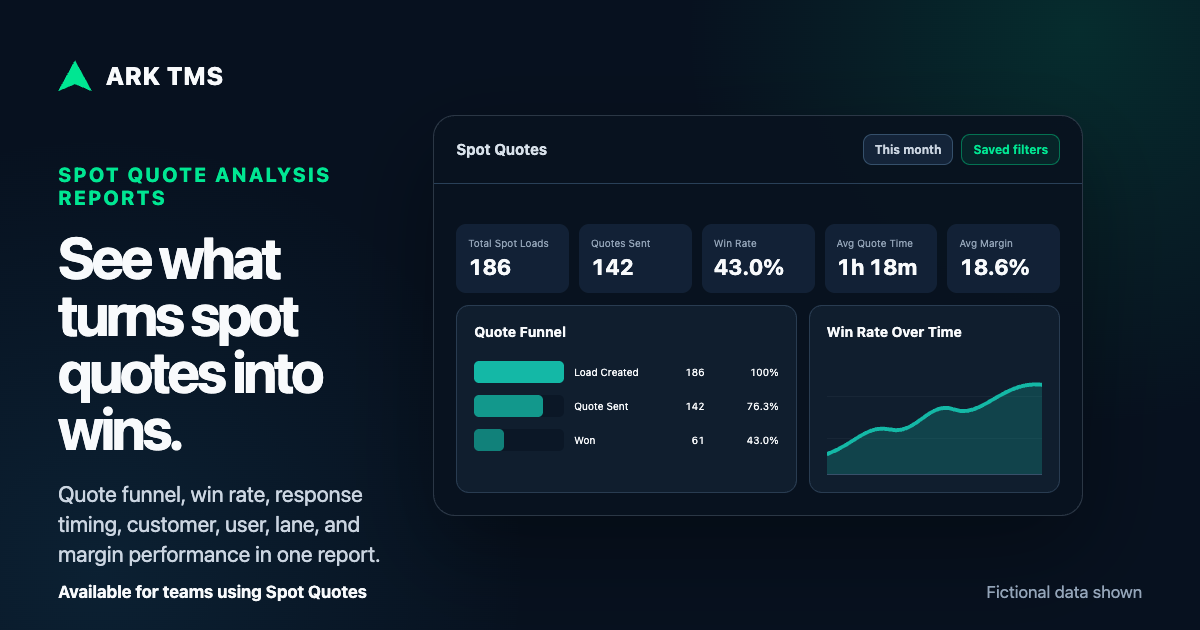Select the Load Created funnel bar

point(519,372)
